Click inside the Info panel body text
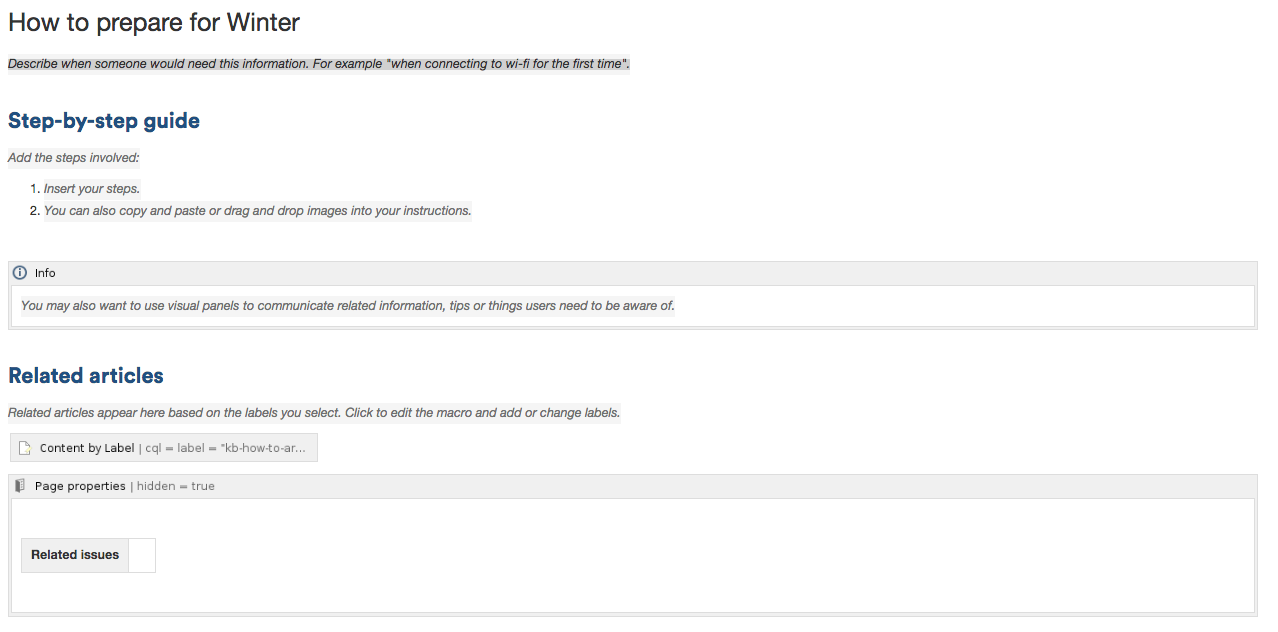 pos(347,306)
